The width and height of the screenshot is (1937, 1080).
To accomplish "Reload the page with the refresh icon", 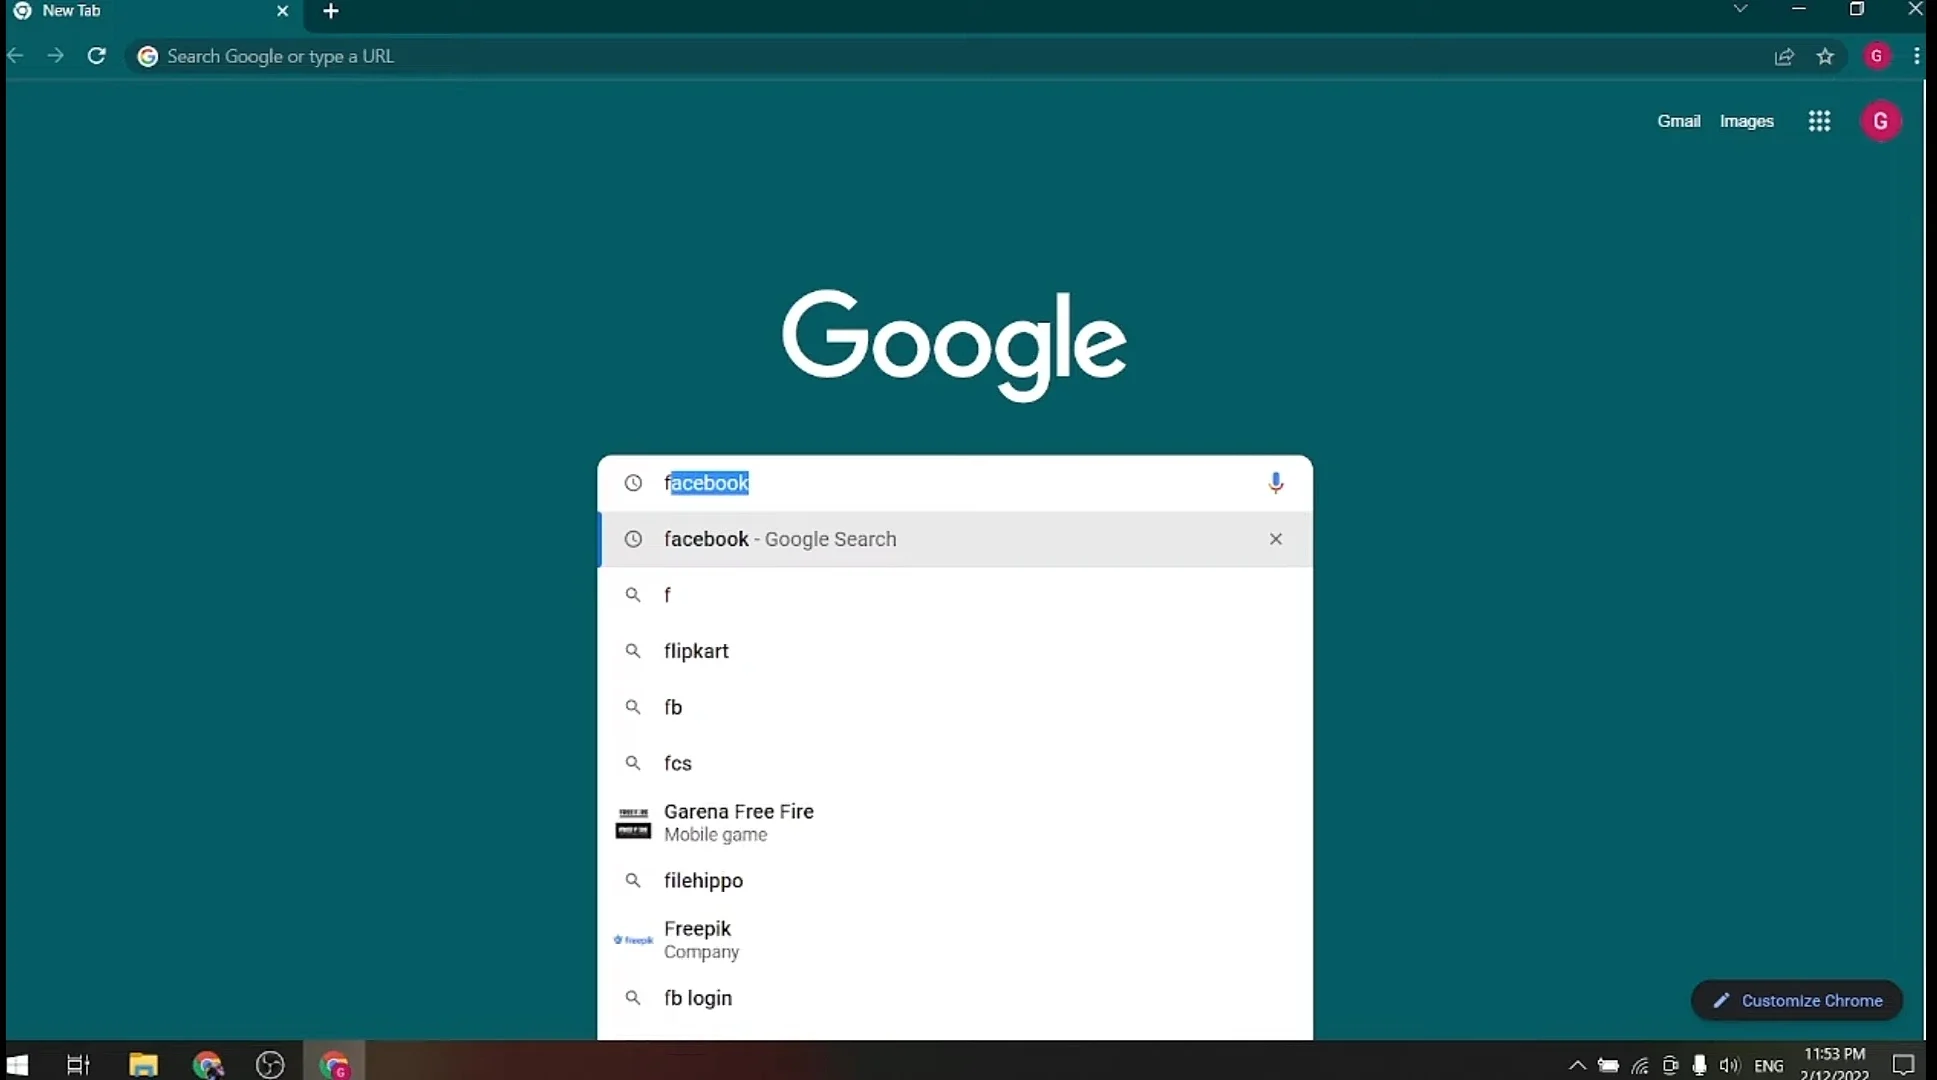I will click(96, 56).
